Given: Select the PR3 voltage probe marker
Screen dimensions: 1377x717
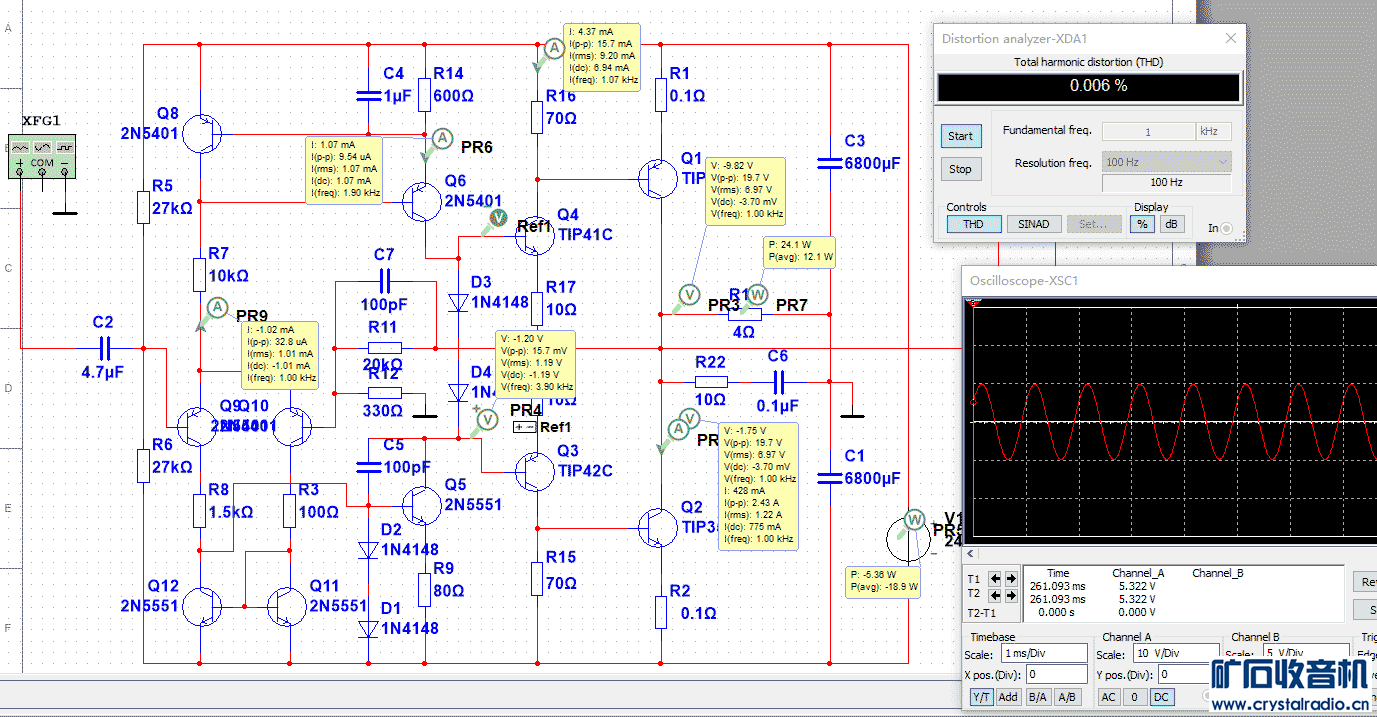Looking at the screenshot, I should point(689,295).
